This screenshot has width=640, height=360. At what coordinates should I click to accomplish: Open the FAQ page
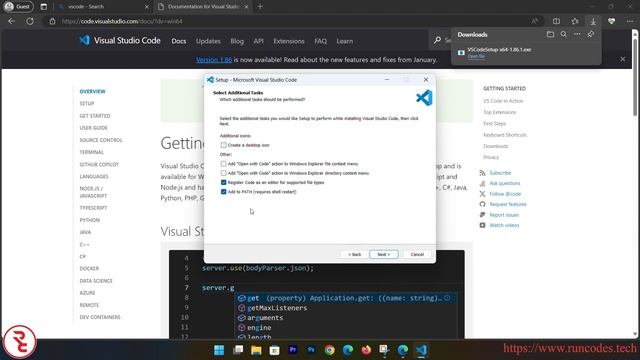320,41
